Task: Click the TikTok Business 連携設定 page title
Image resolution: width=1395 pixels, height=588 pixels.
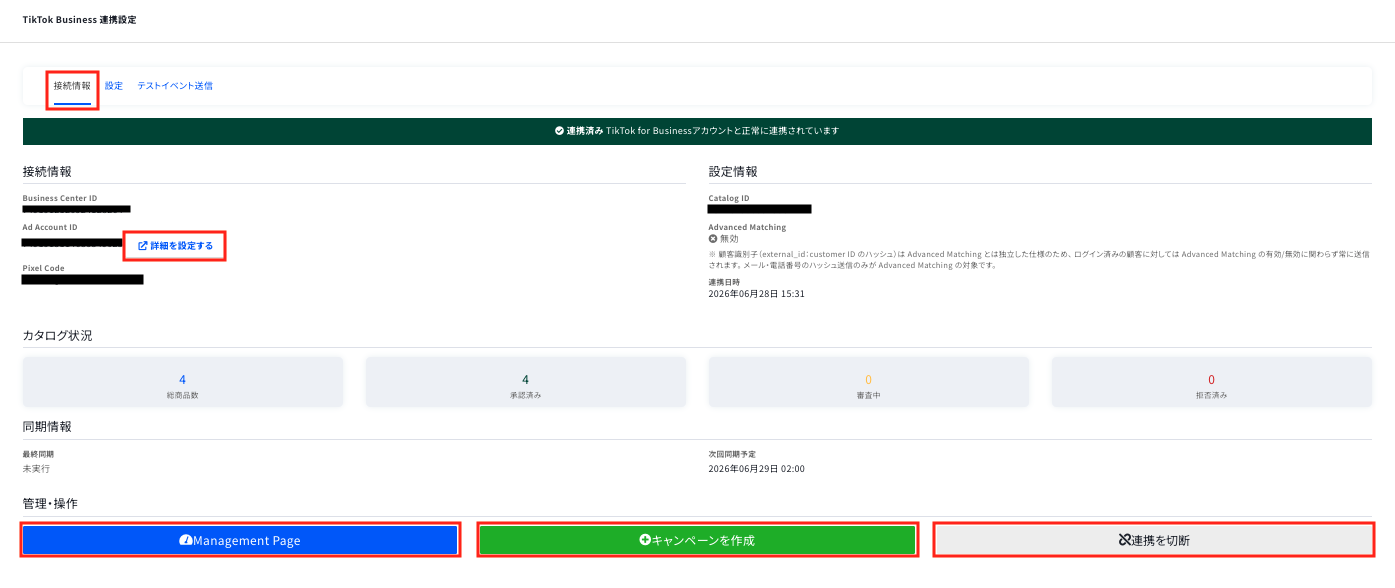Action: point(79,20)
